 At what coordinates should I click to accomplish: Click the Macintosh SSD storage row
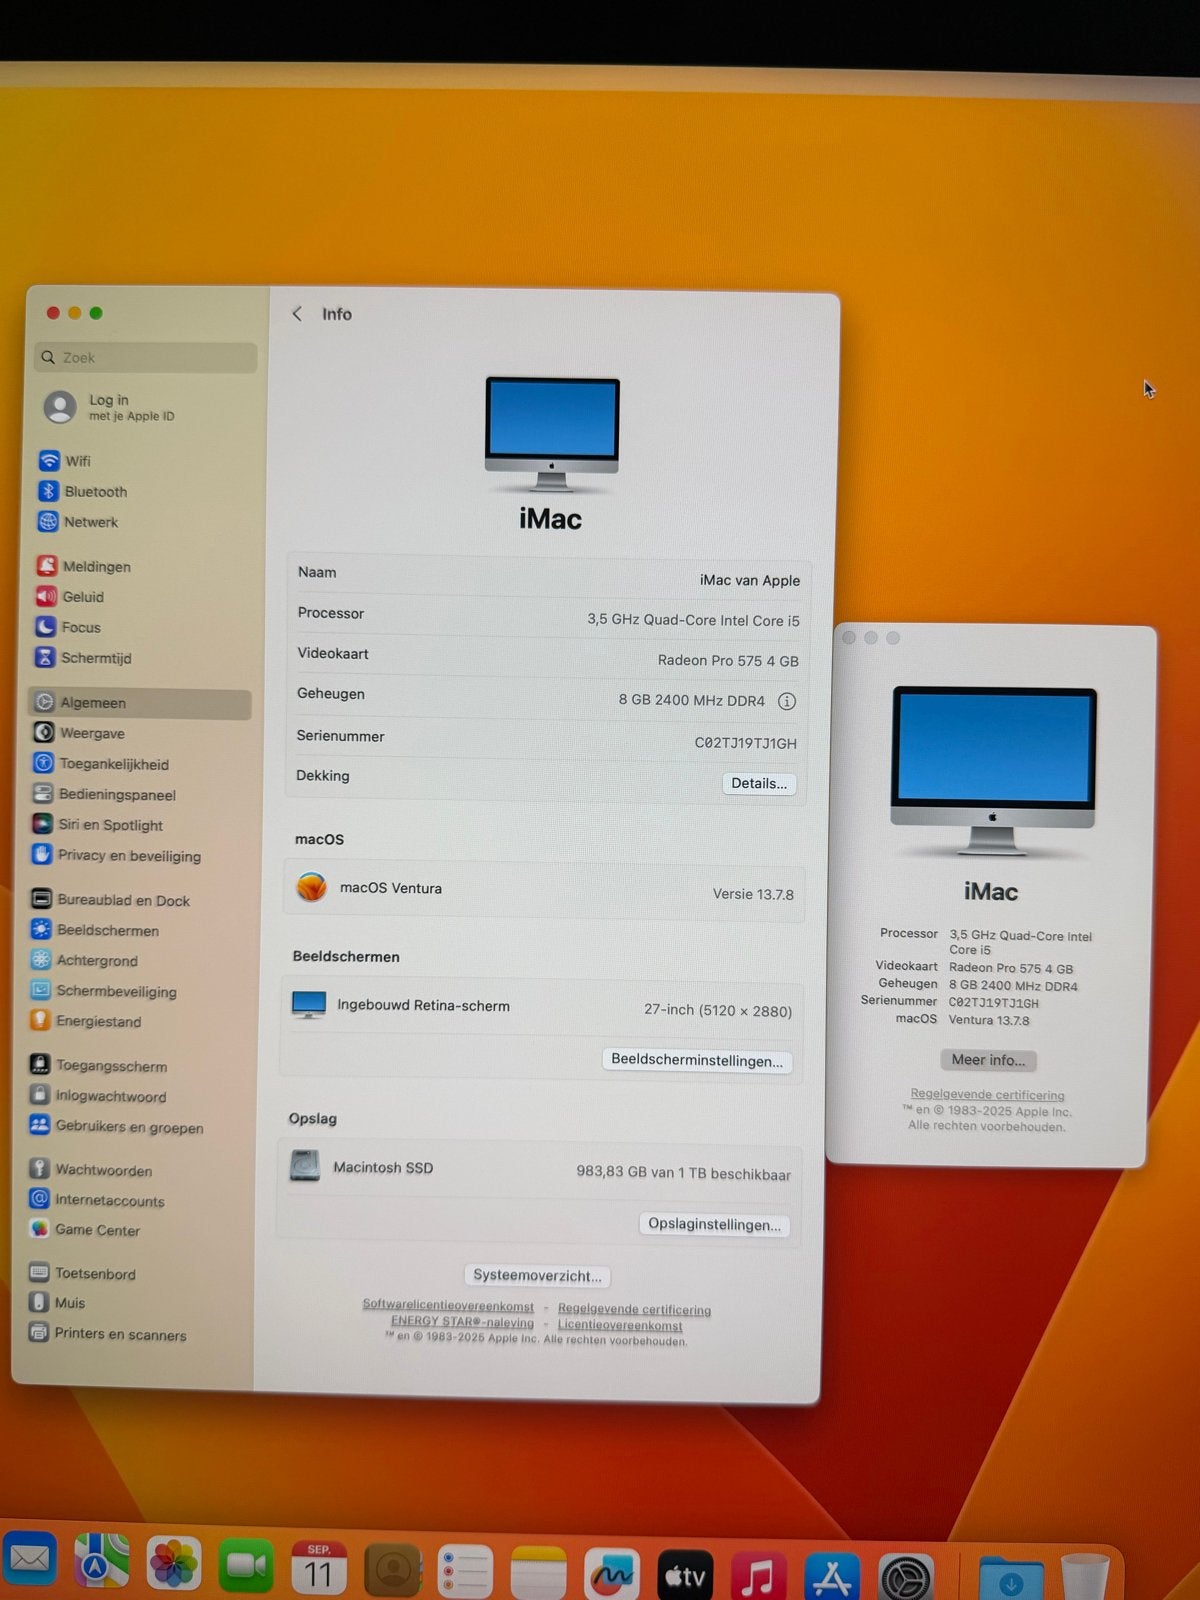point(541,1170)
